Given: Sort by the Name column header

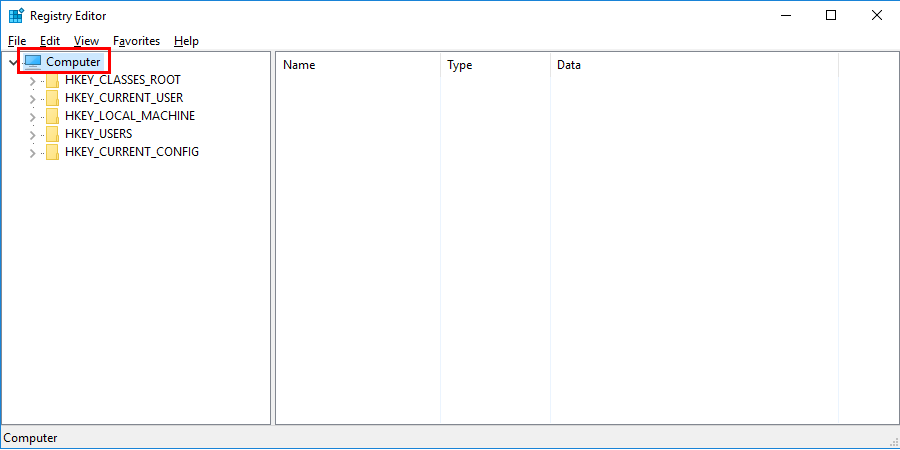Looking at the screenshot, I should click(358, 65).
